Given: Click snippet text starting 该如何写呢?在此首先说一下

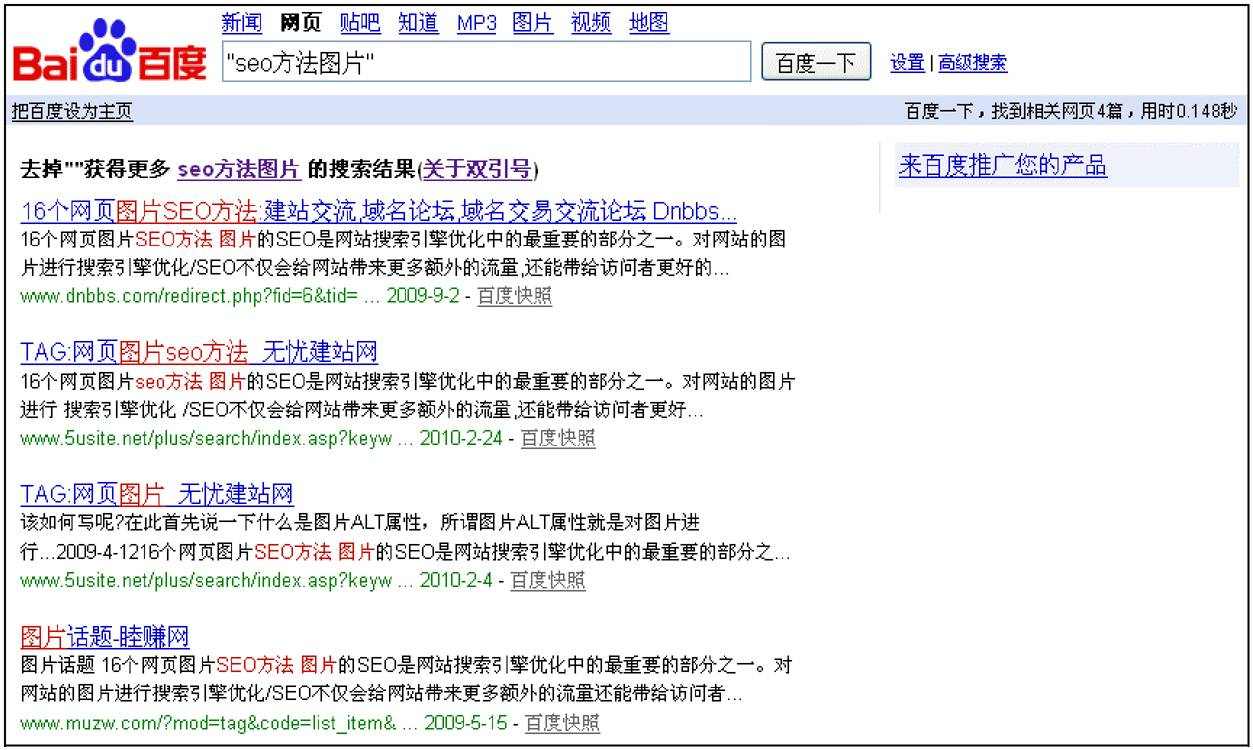Looking at the screenshot, I should click(x=406, y=536).
